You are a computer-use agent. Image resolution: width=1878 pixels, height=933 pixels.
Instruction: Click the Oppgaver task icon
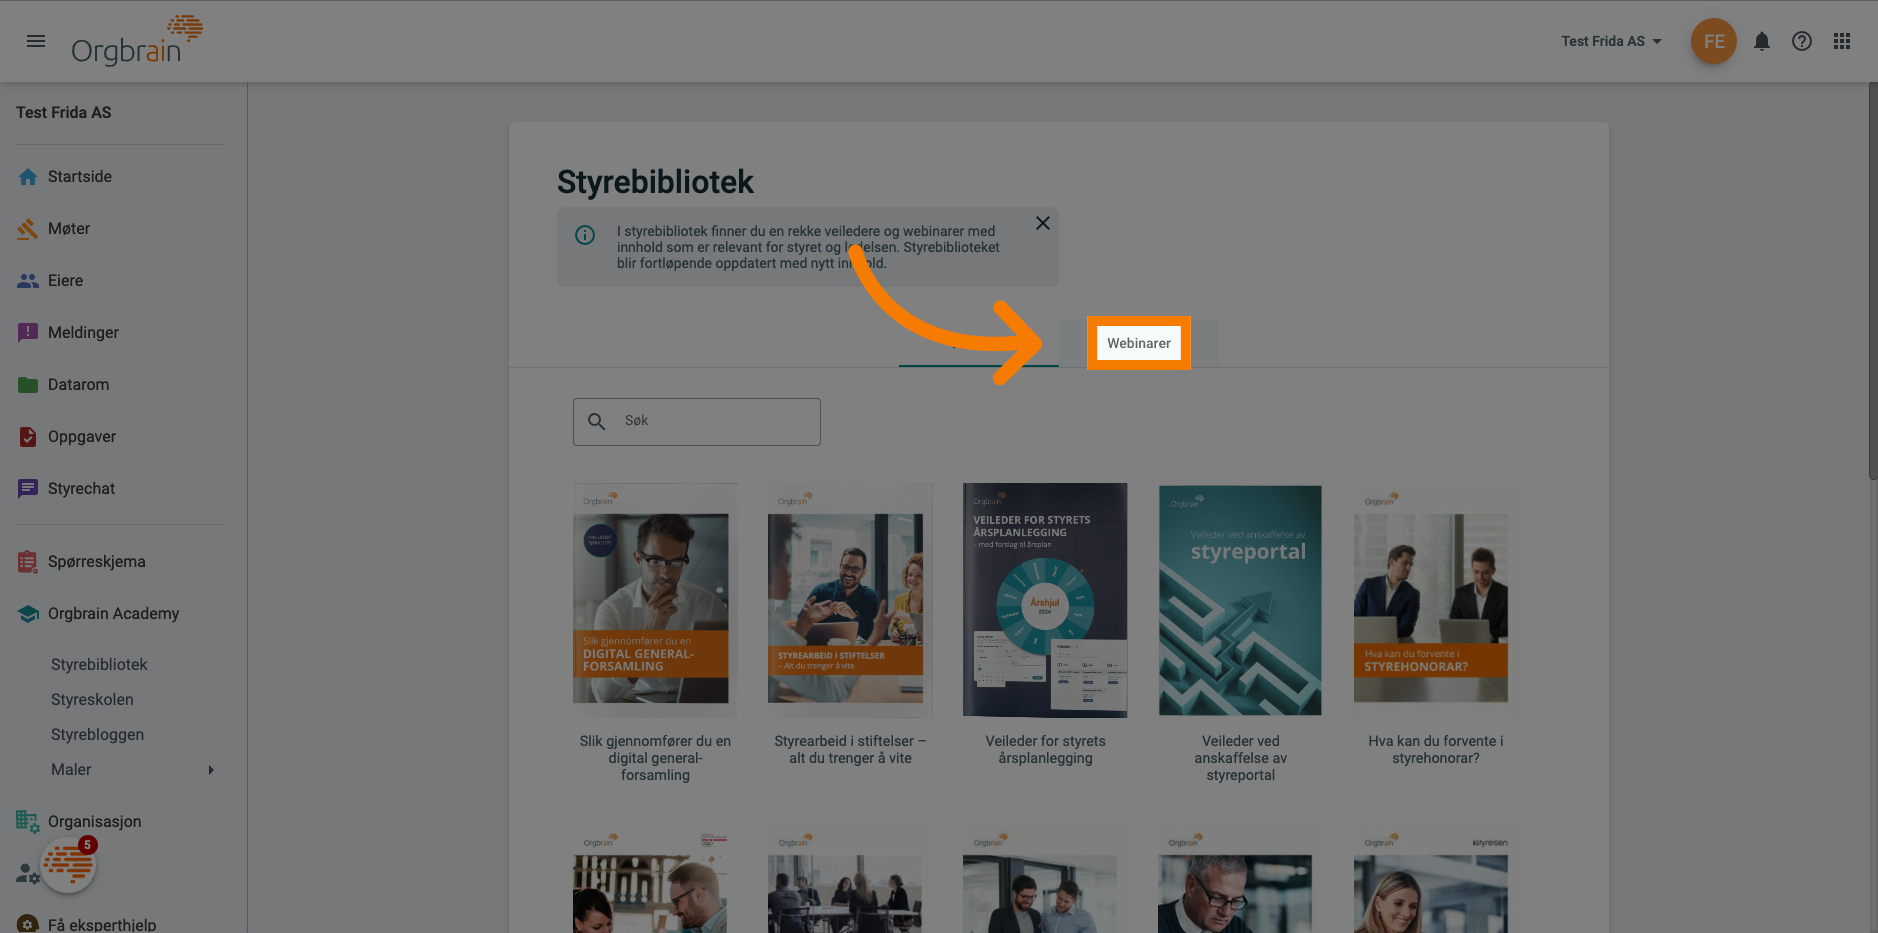[28, 437]
